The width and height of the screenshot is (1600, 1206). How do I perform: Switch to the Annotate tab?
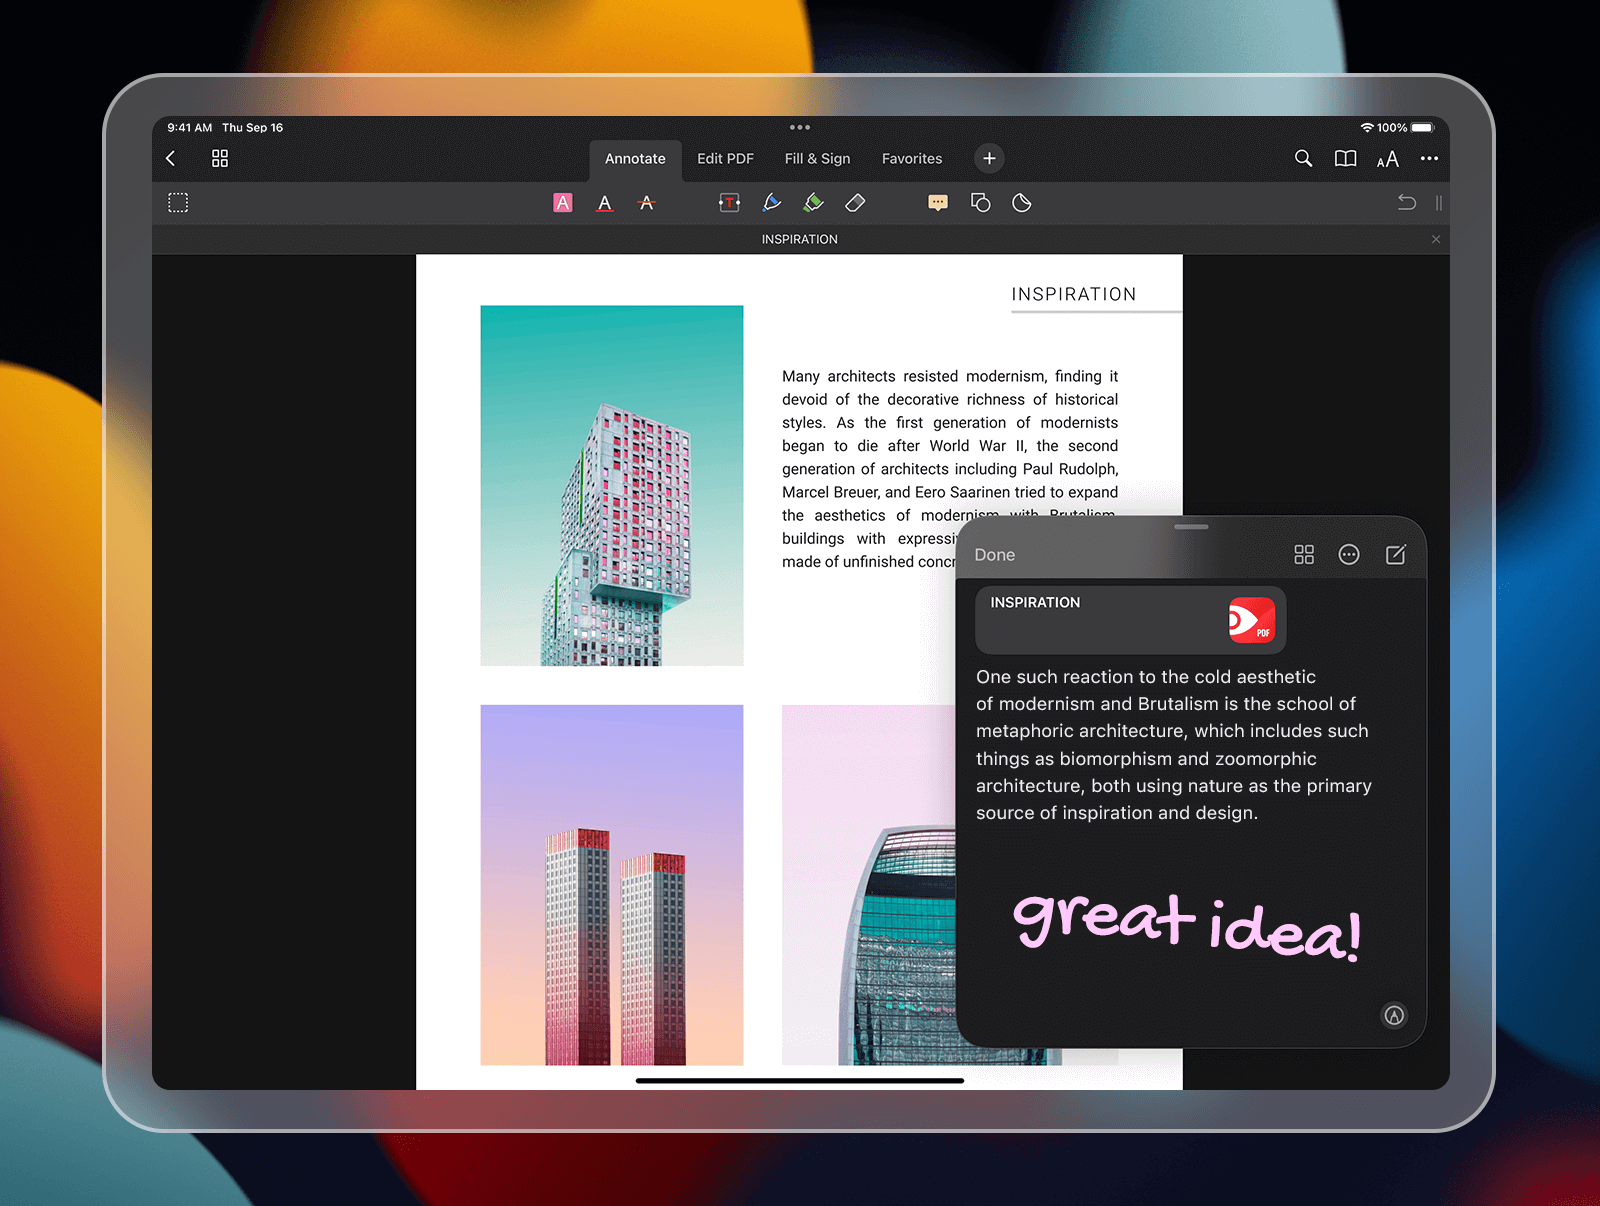coord(635,159)
